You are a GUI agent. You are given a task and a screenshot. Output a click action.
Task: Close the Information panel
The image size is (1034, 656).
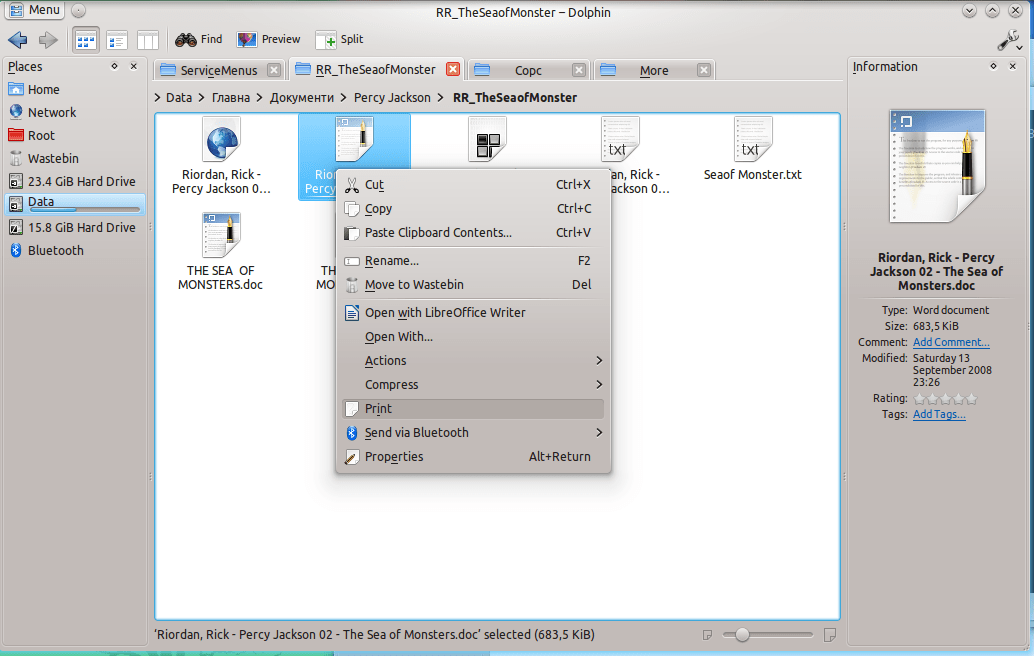1013,67
